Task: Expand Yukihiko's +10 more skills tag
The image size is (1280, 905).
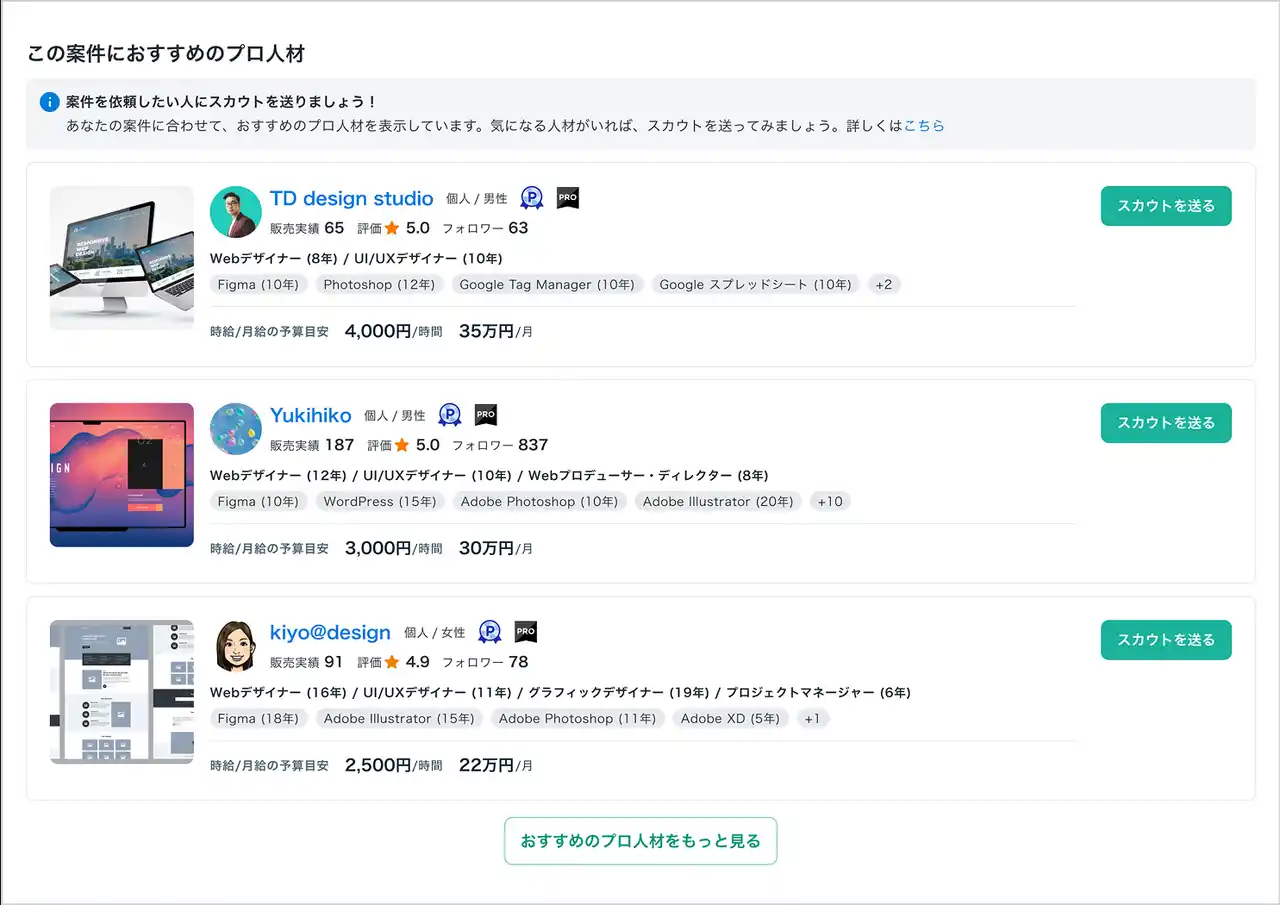Action: 830,502
